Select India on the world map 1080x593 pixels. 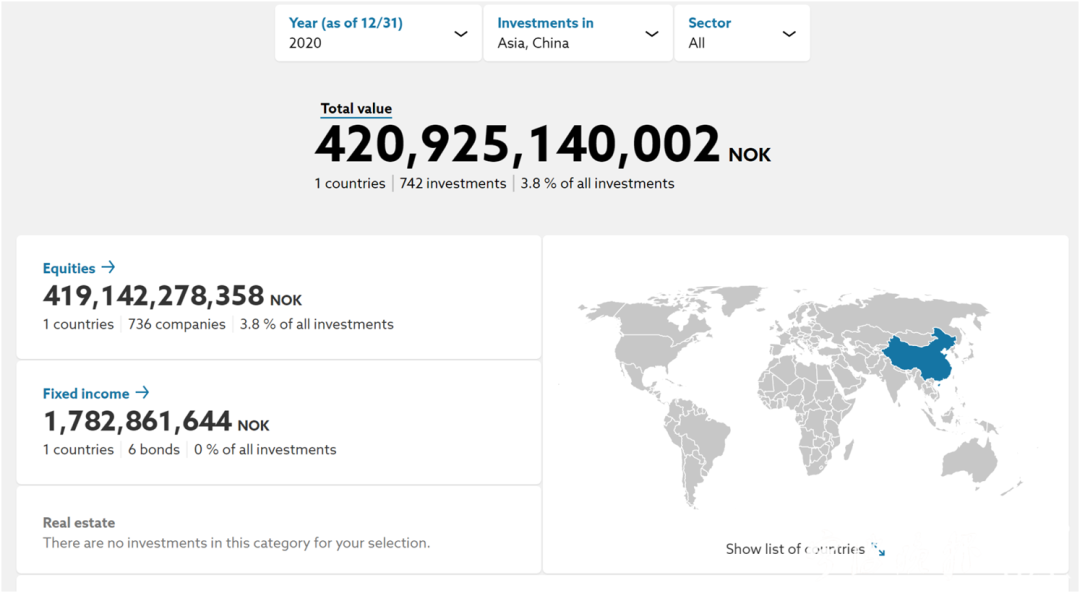tap(880, 385)
